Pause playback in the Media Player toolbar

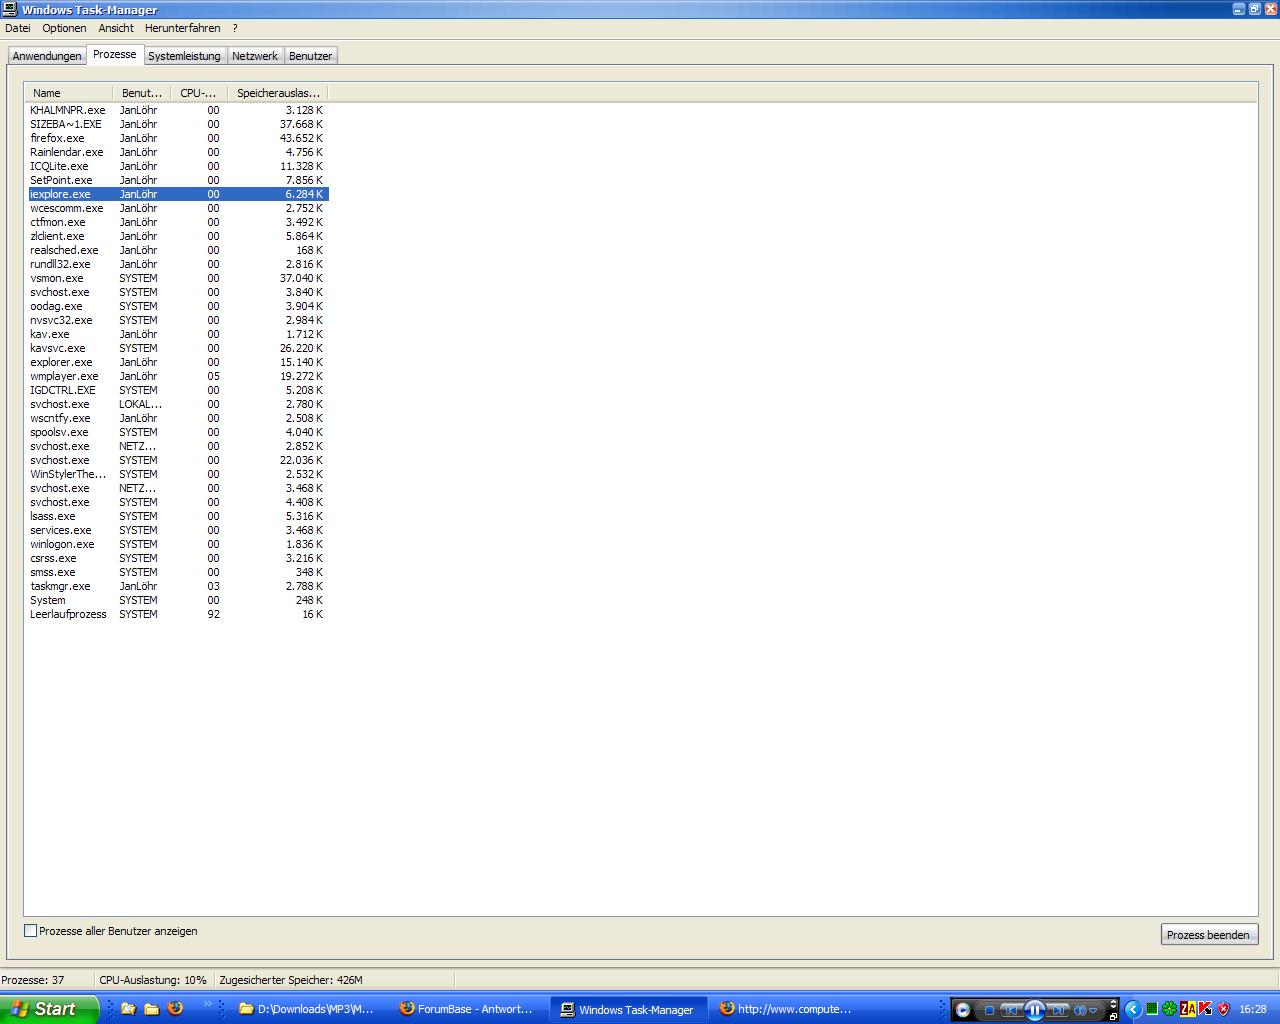[1035, 1010]
